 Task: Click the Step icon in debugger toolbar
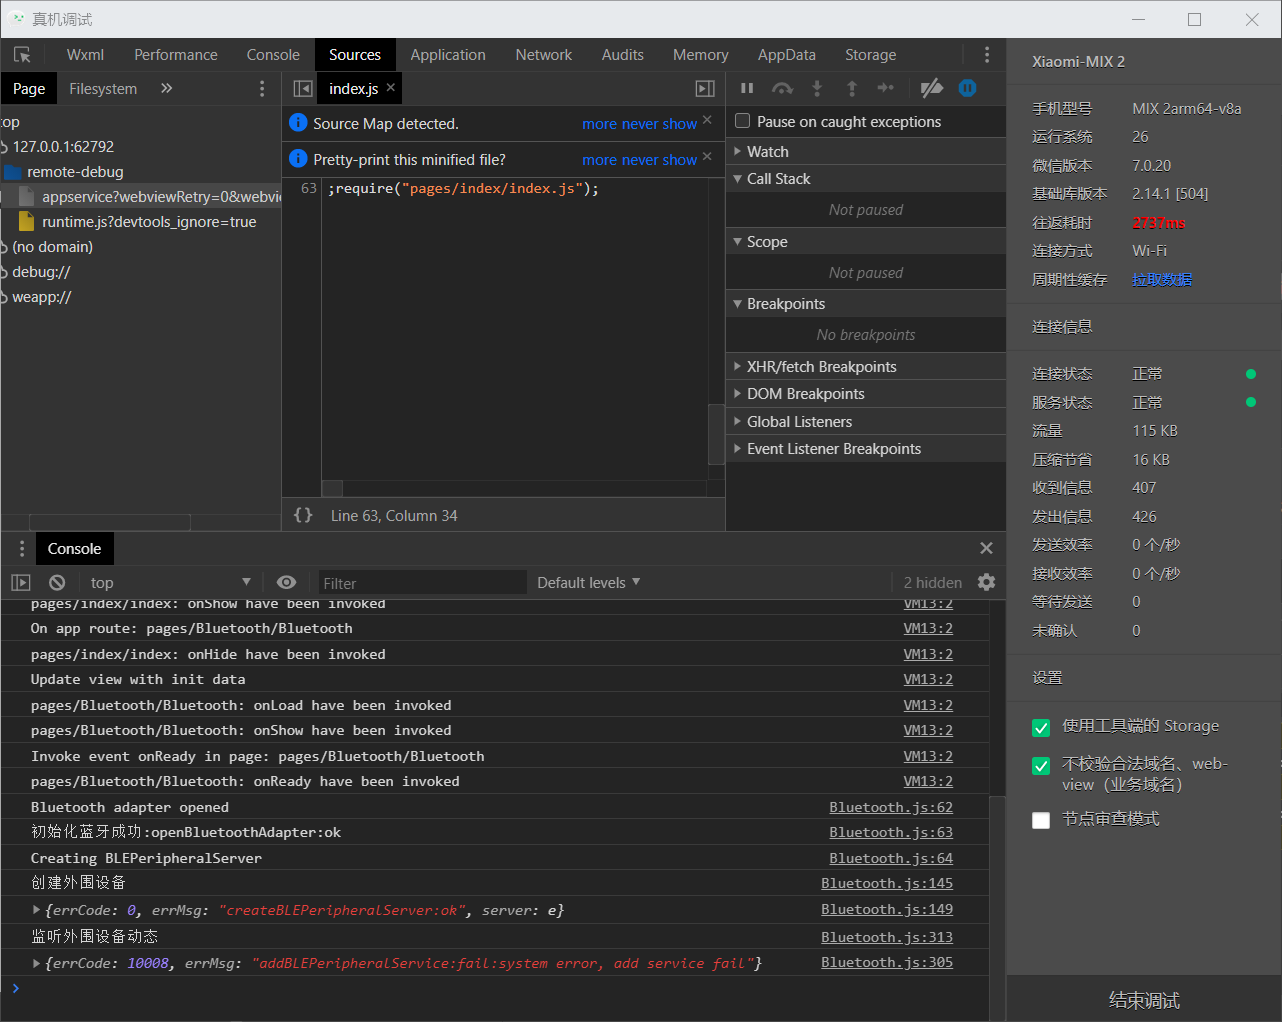click(886, 88)
